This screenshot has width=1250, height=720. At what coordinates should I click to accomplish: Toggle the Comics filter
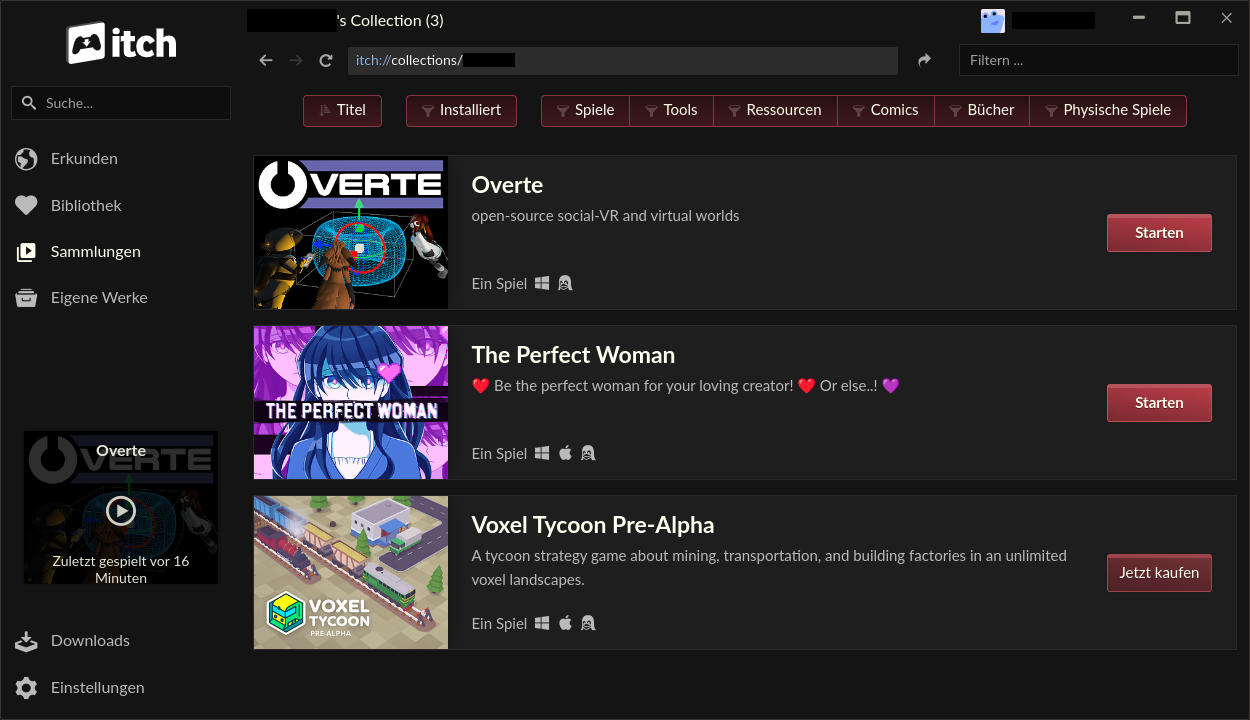coord(885,110)
